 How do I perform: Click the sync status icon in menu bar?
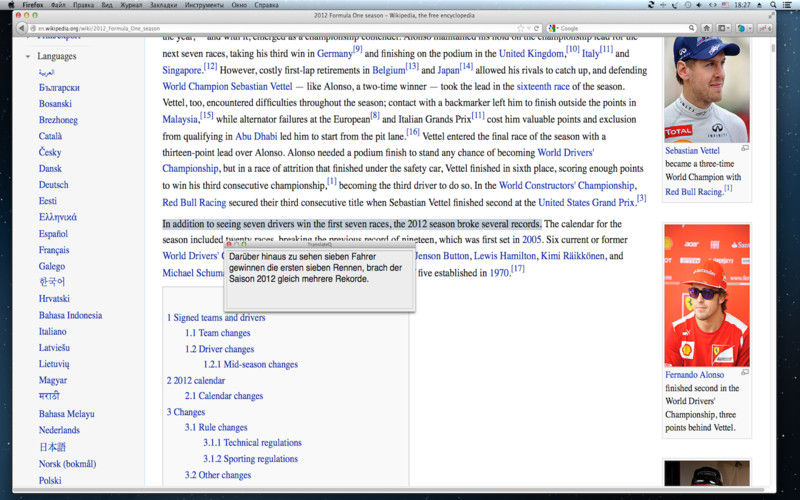click(651, 5)
